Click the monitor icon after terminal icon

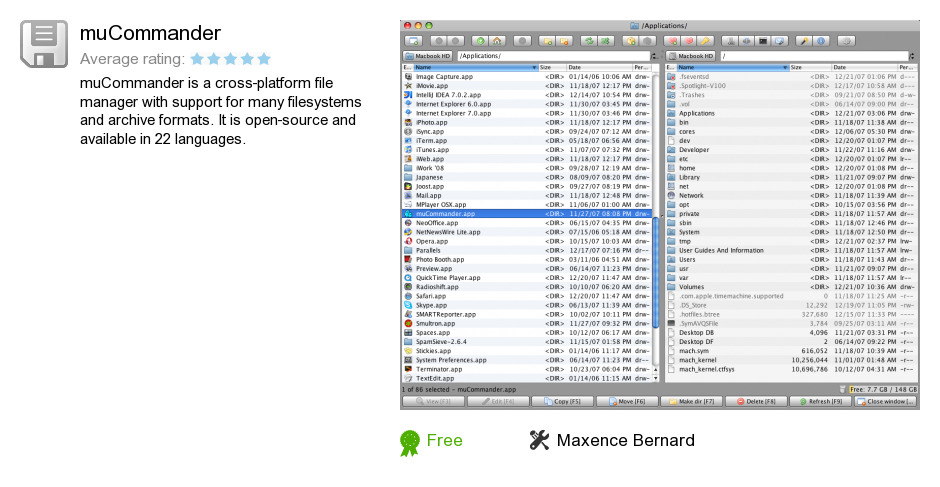[779, 41]
